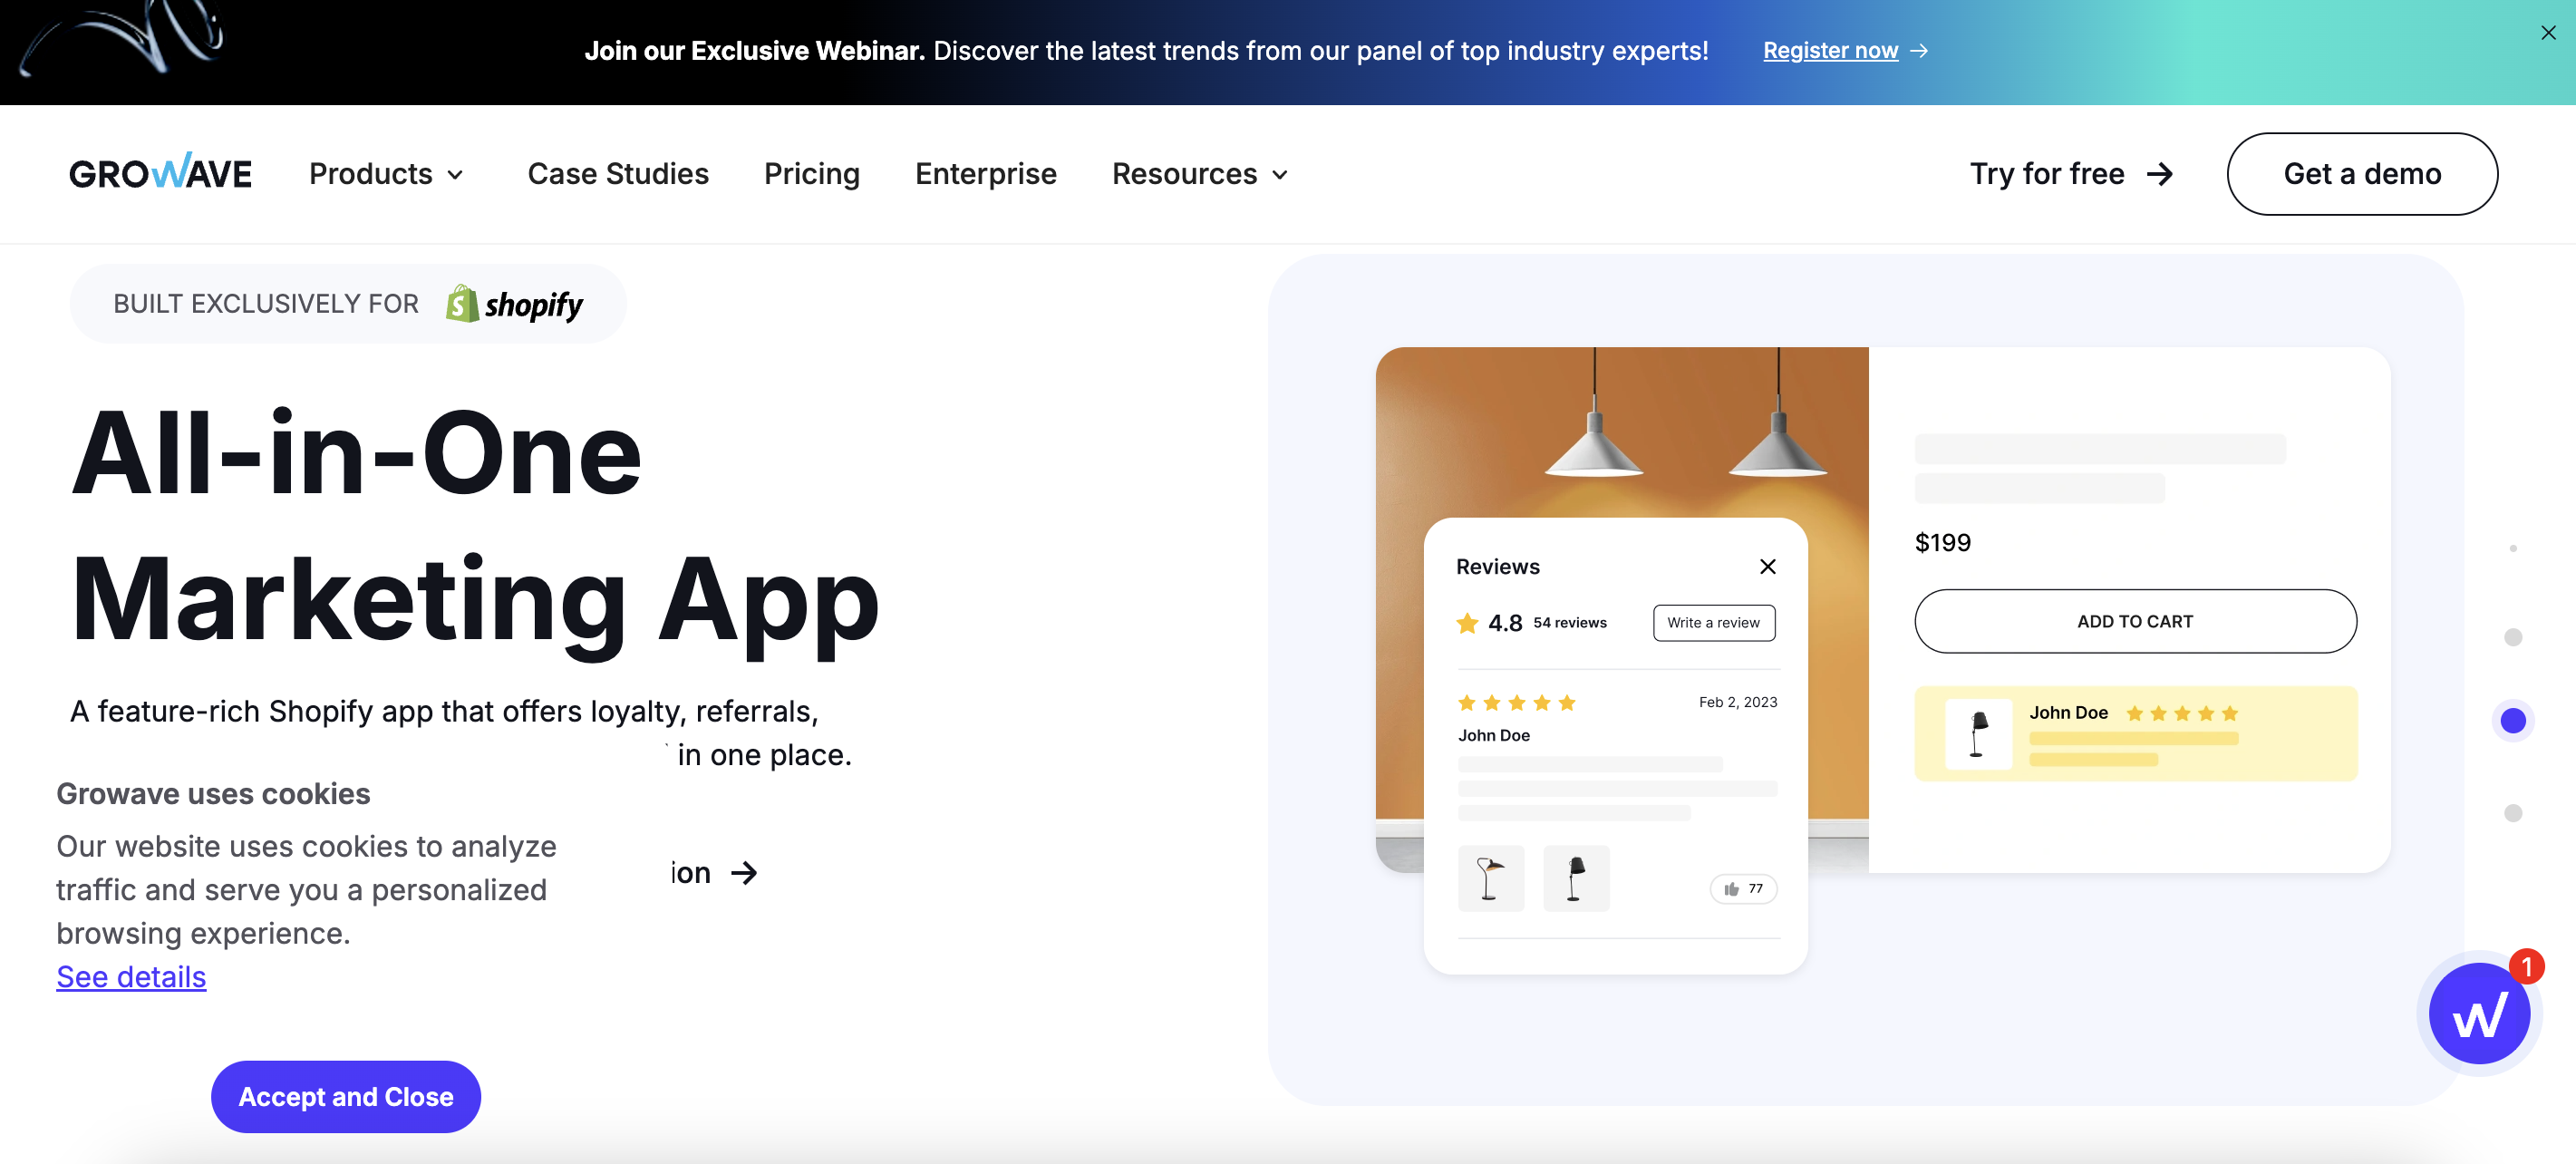Click the Write a review button
Viewport: 2576px width, 1164px height.
1713,622
